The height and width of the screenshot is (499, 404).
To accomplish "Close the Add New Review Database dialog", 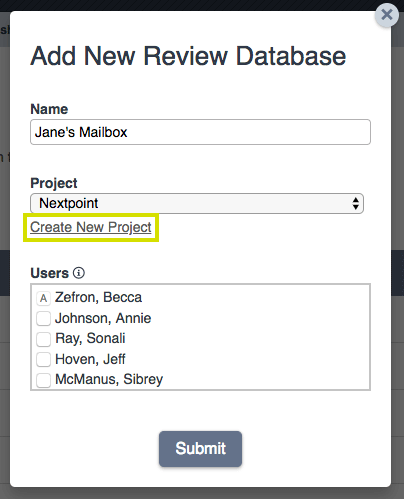I will click(387, 15).
